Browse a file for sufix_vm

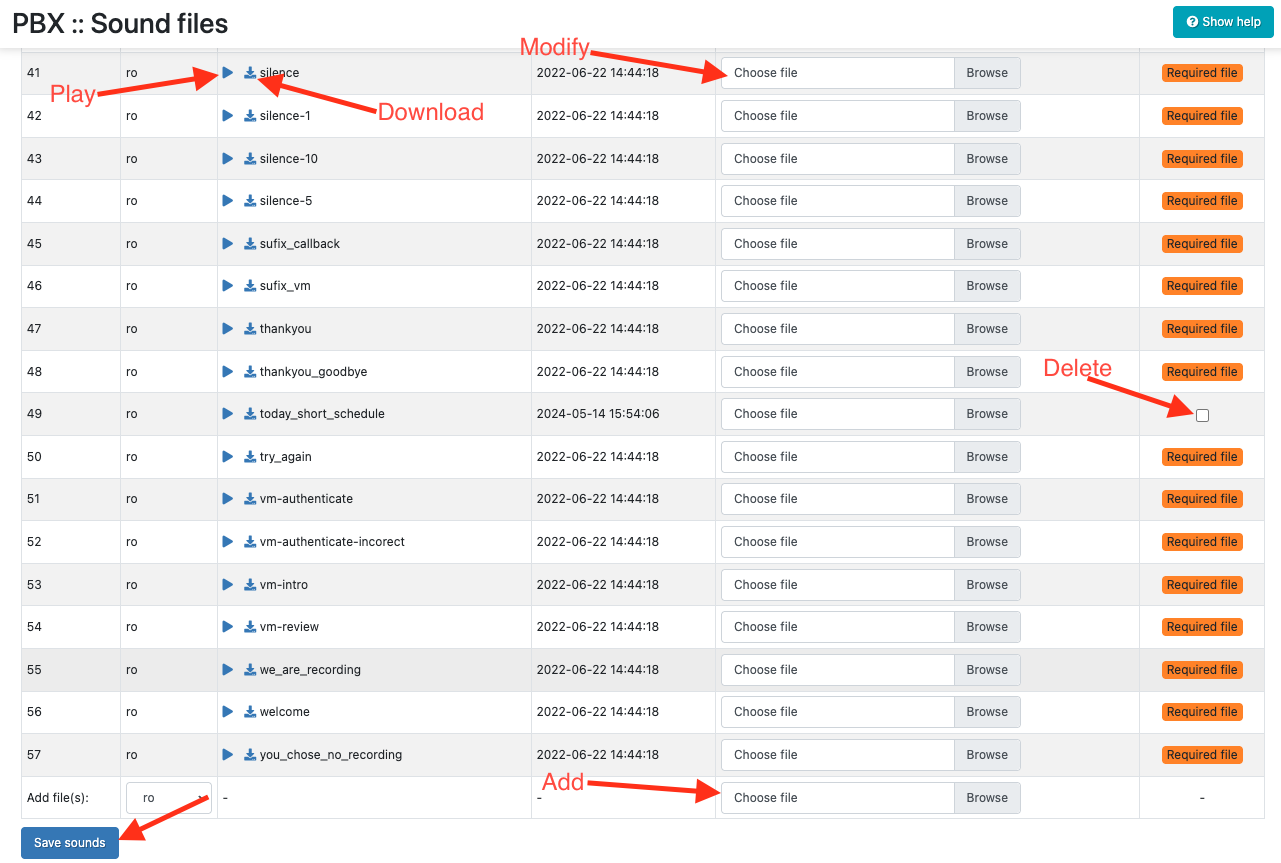pyautogui.click(x=986, y=286)
